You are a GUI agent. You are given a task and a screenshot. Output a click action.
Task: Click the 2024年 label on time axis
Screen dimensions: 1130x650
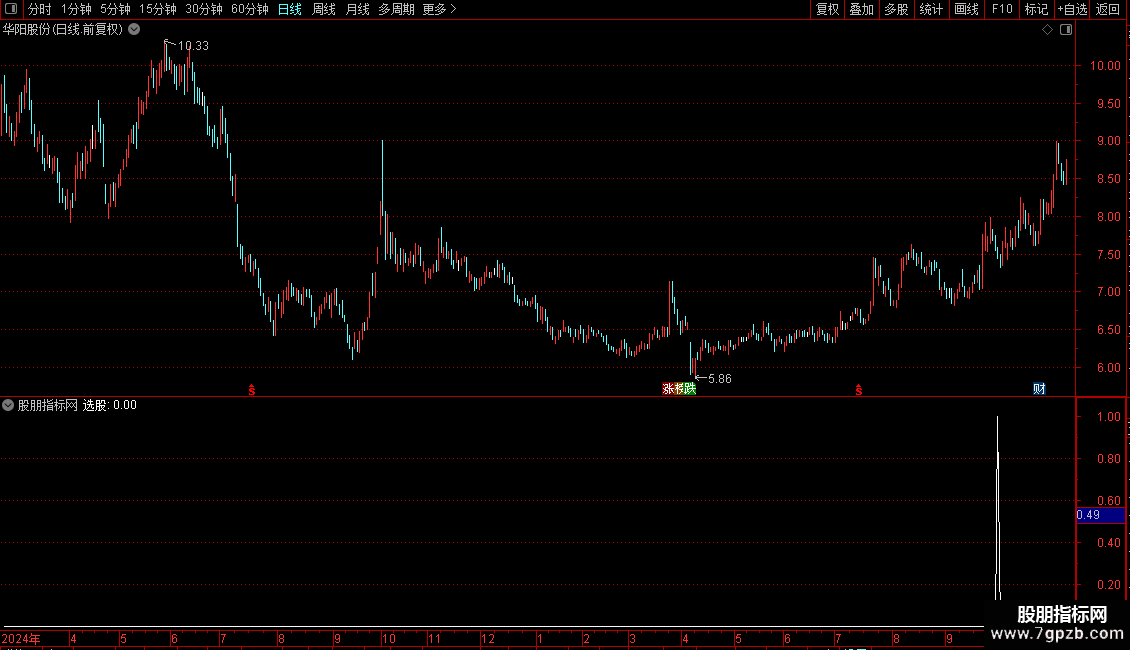(x=21, y=638)
